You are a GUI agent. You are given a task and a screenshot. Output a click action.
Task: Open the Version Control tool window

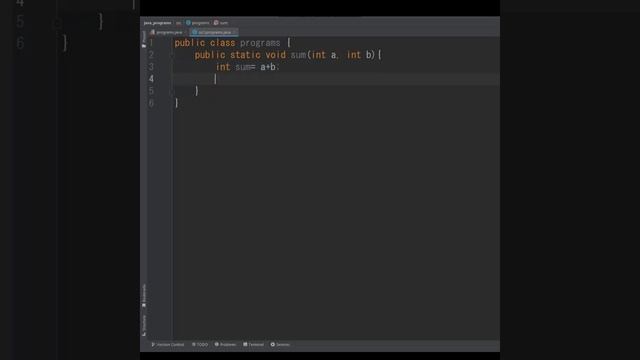click(x=168, y=344)
